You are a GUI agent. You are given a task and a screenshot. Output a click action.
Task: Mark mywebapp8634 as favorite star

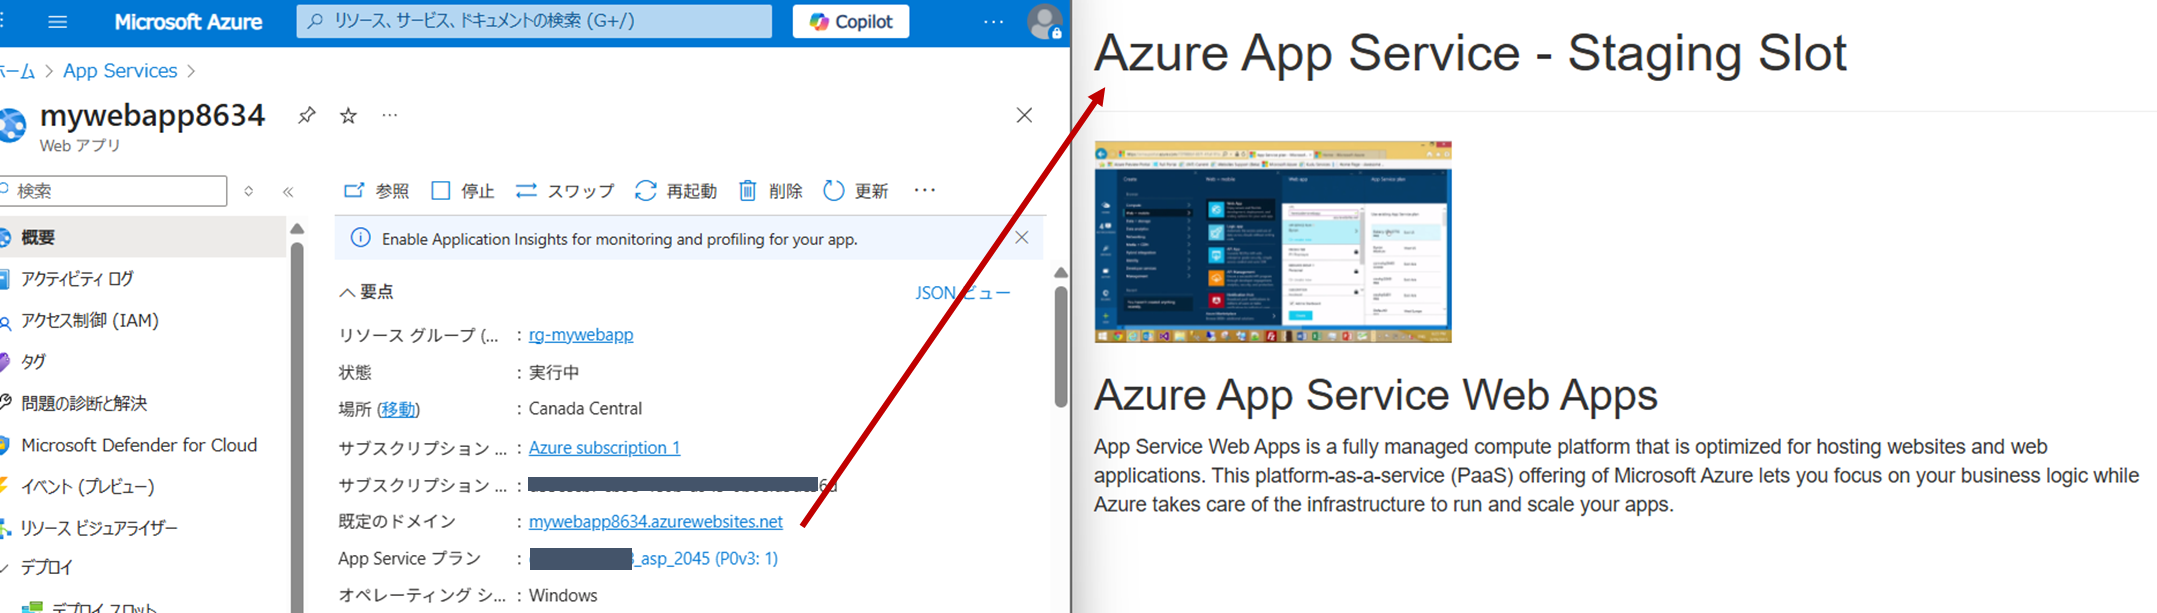[x=348, y=115]
